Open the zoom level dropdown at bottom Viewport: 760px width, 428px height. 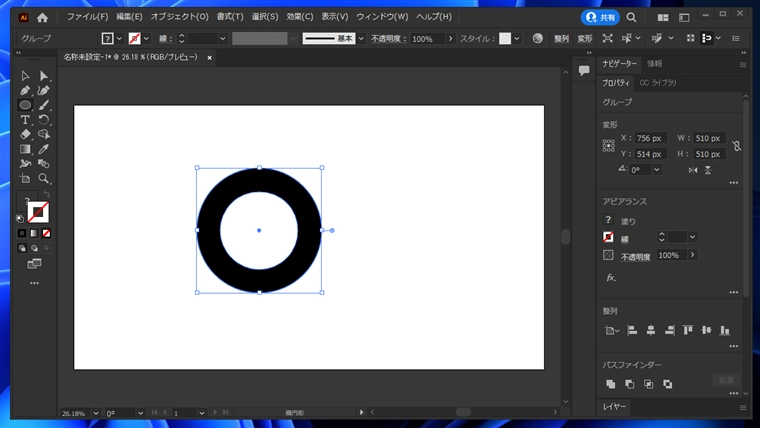pos(96,413)
